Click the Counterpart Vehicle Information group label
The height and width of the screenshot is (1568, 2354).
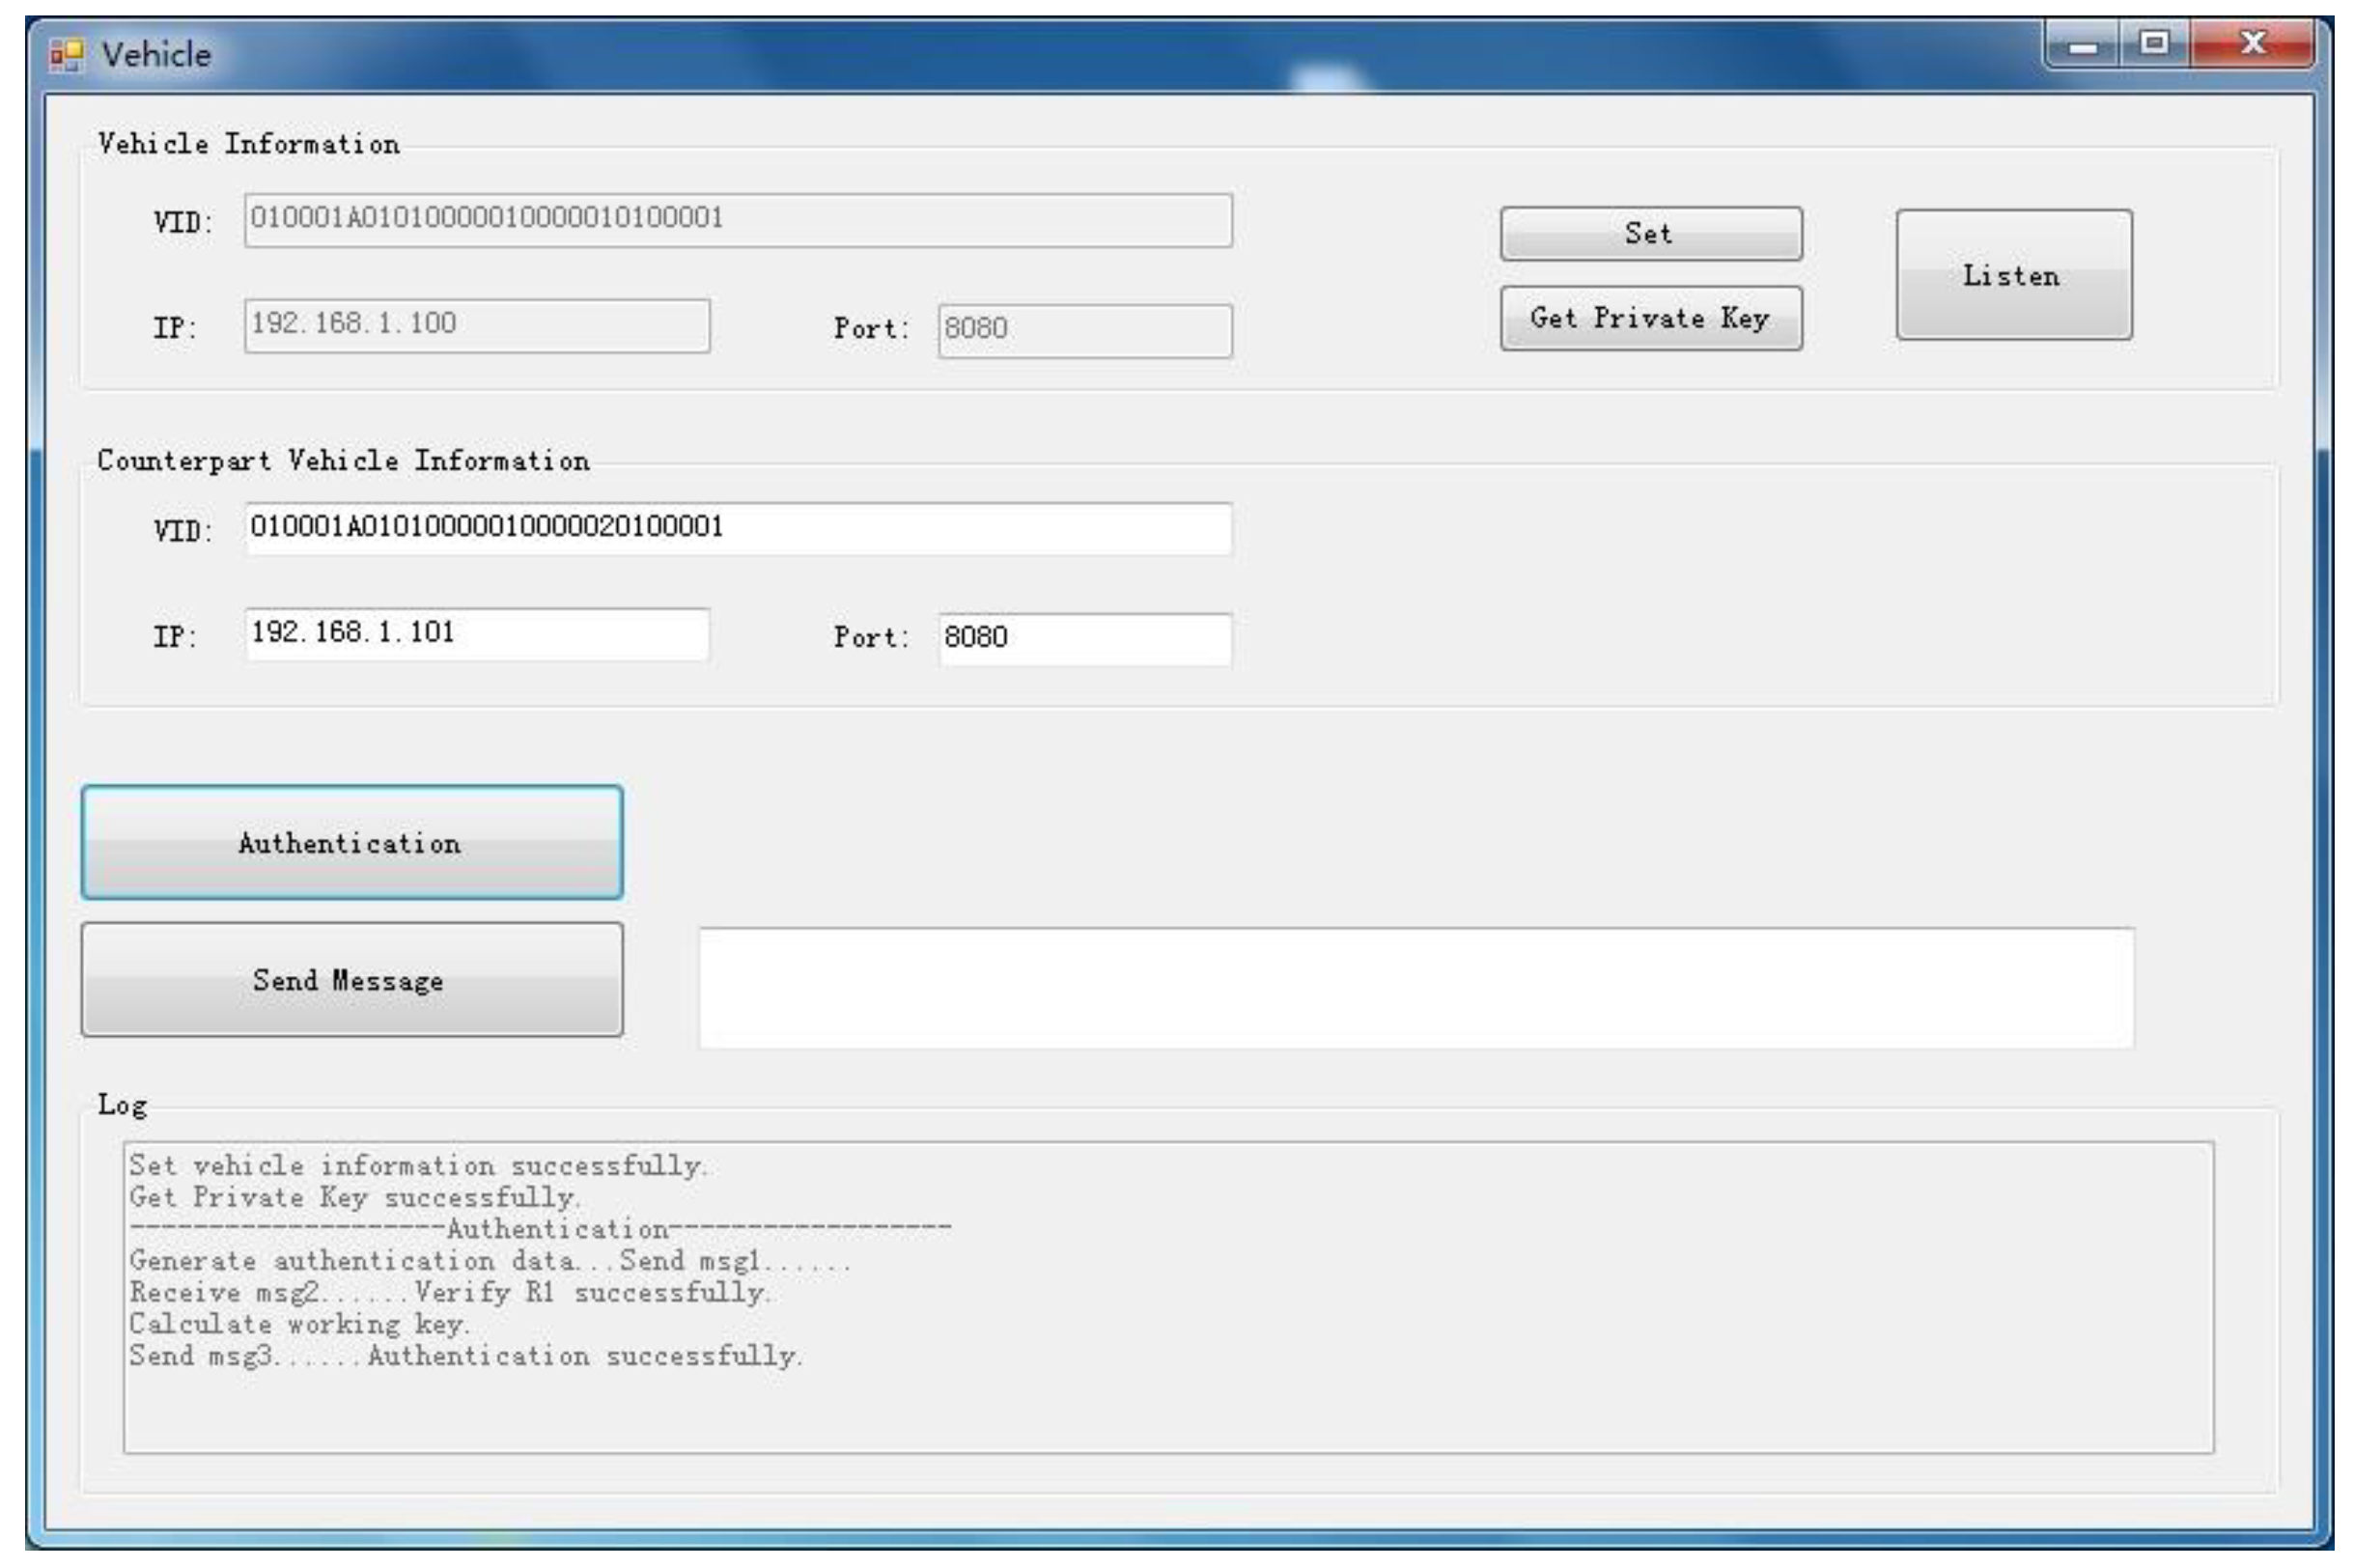pyautogui.click(x=343, y=461)
